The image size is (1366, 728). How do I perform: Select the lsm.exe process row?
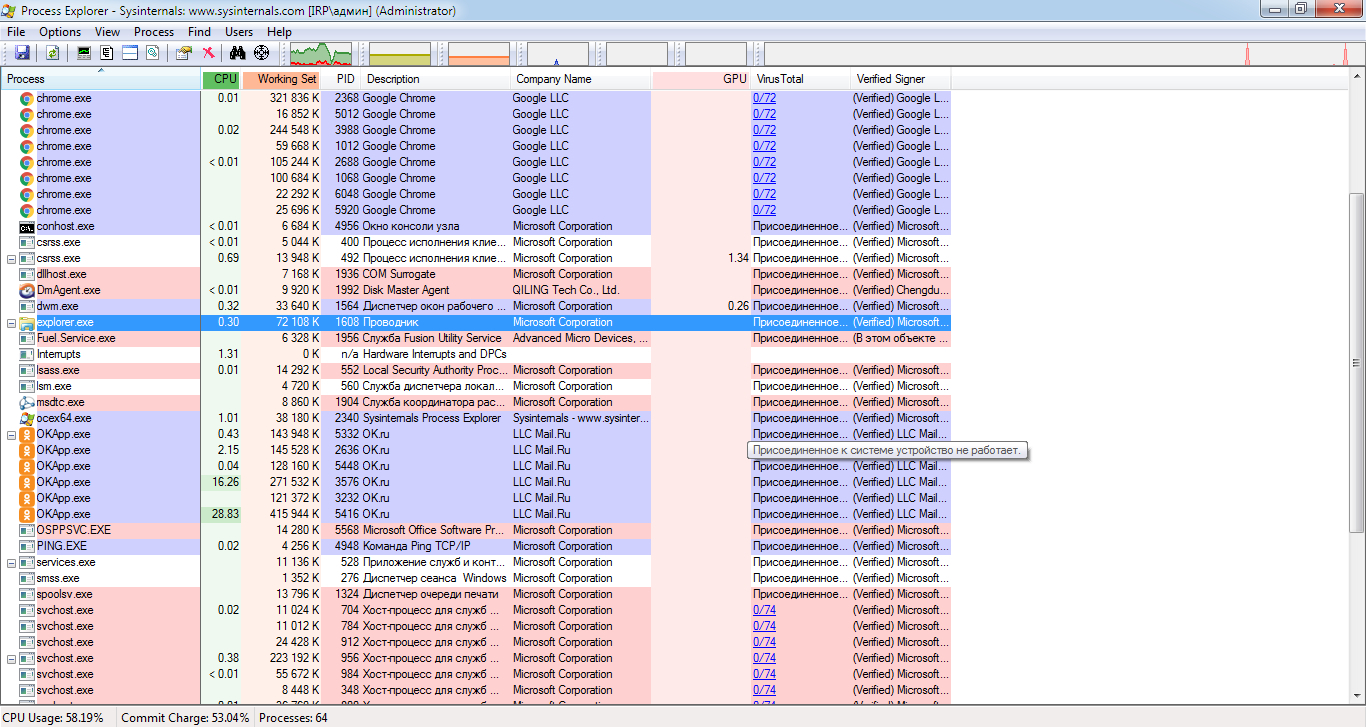(x=476, y=386)
